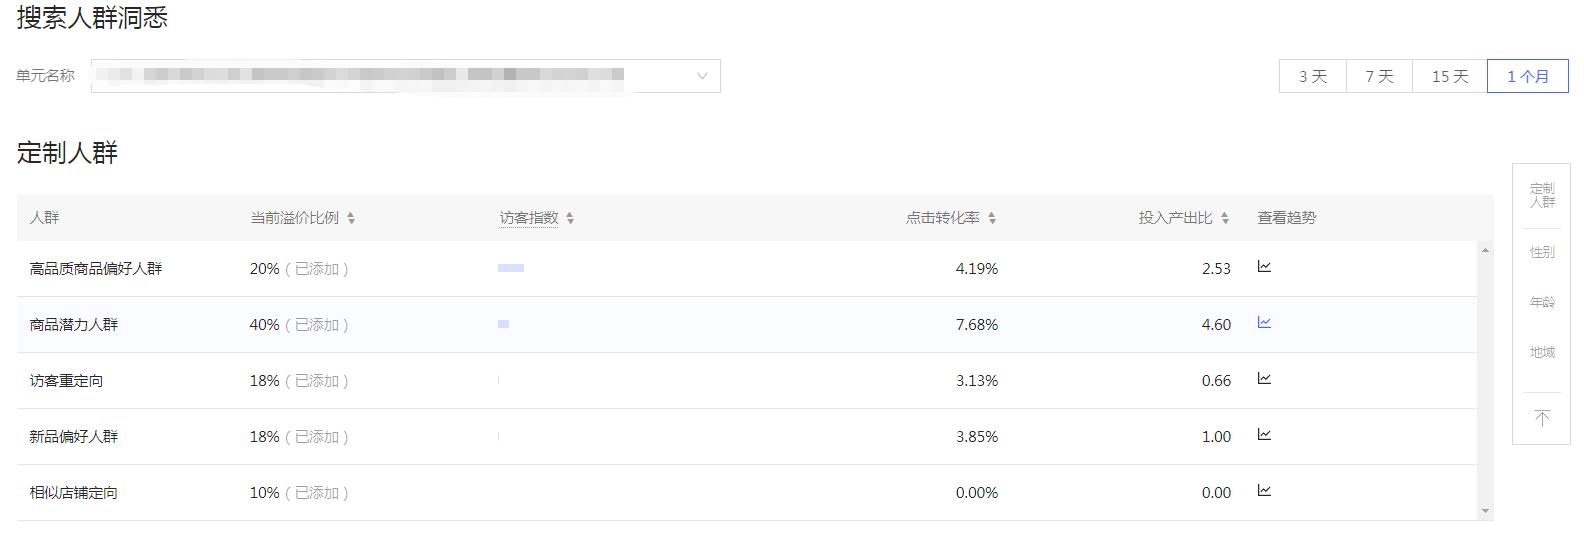Open trend icon in 商品潜力人群 row

[1264, 323]
